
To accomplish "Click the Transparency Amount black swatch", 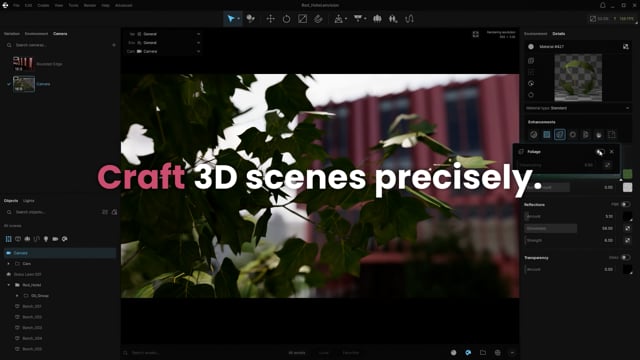I will 627,269.
